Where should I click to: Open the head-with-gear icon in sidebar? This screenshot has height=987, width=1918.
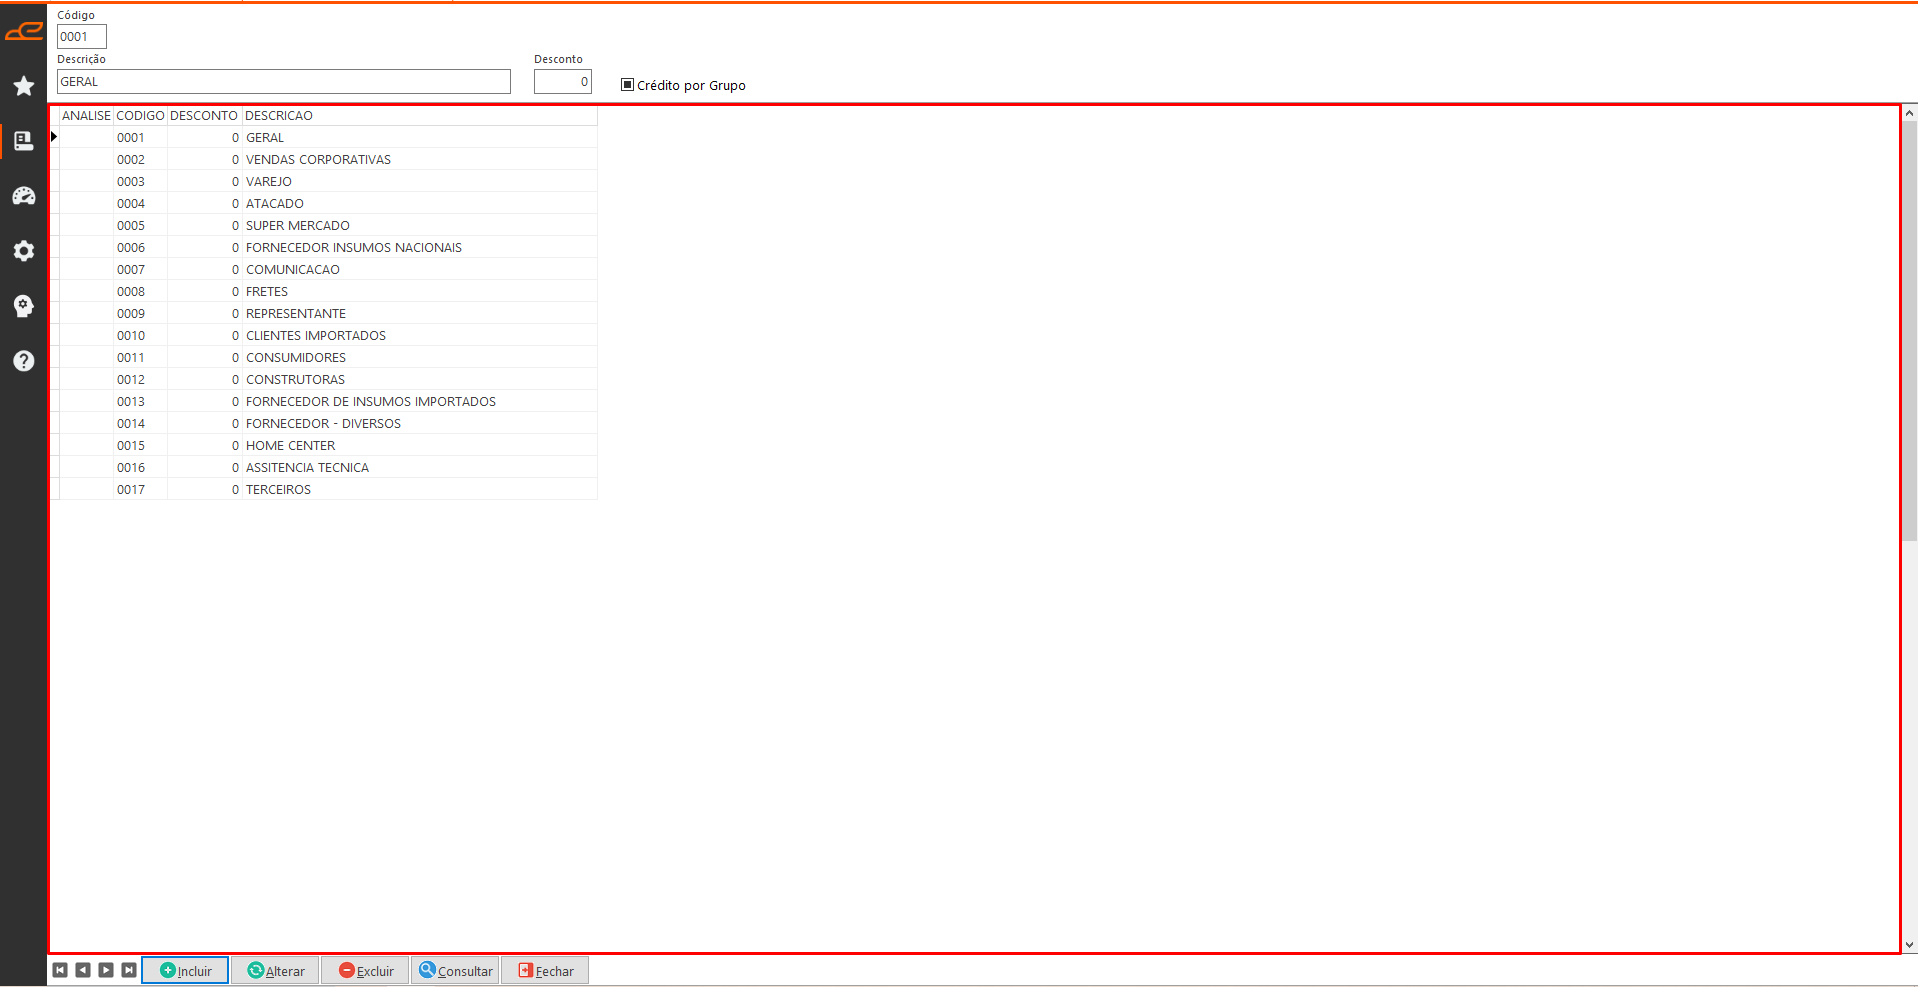click(24, 306)
